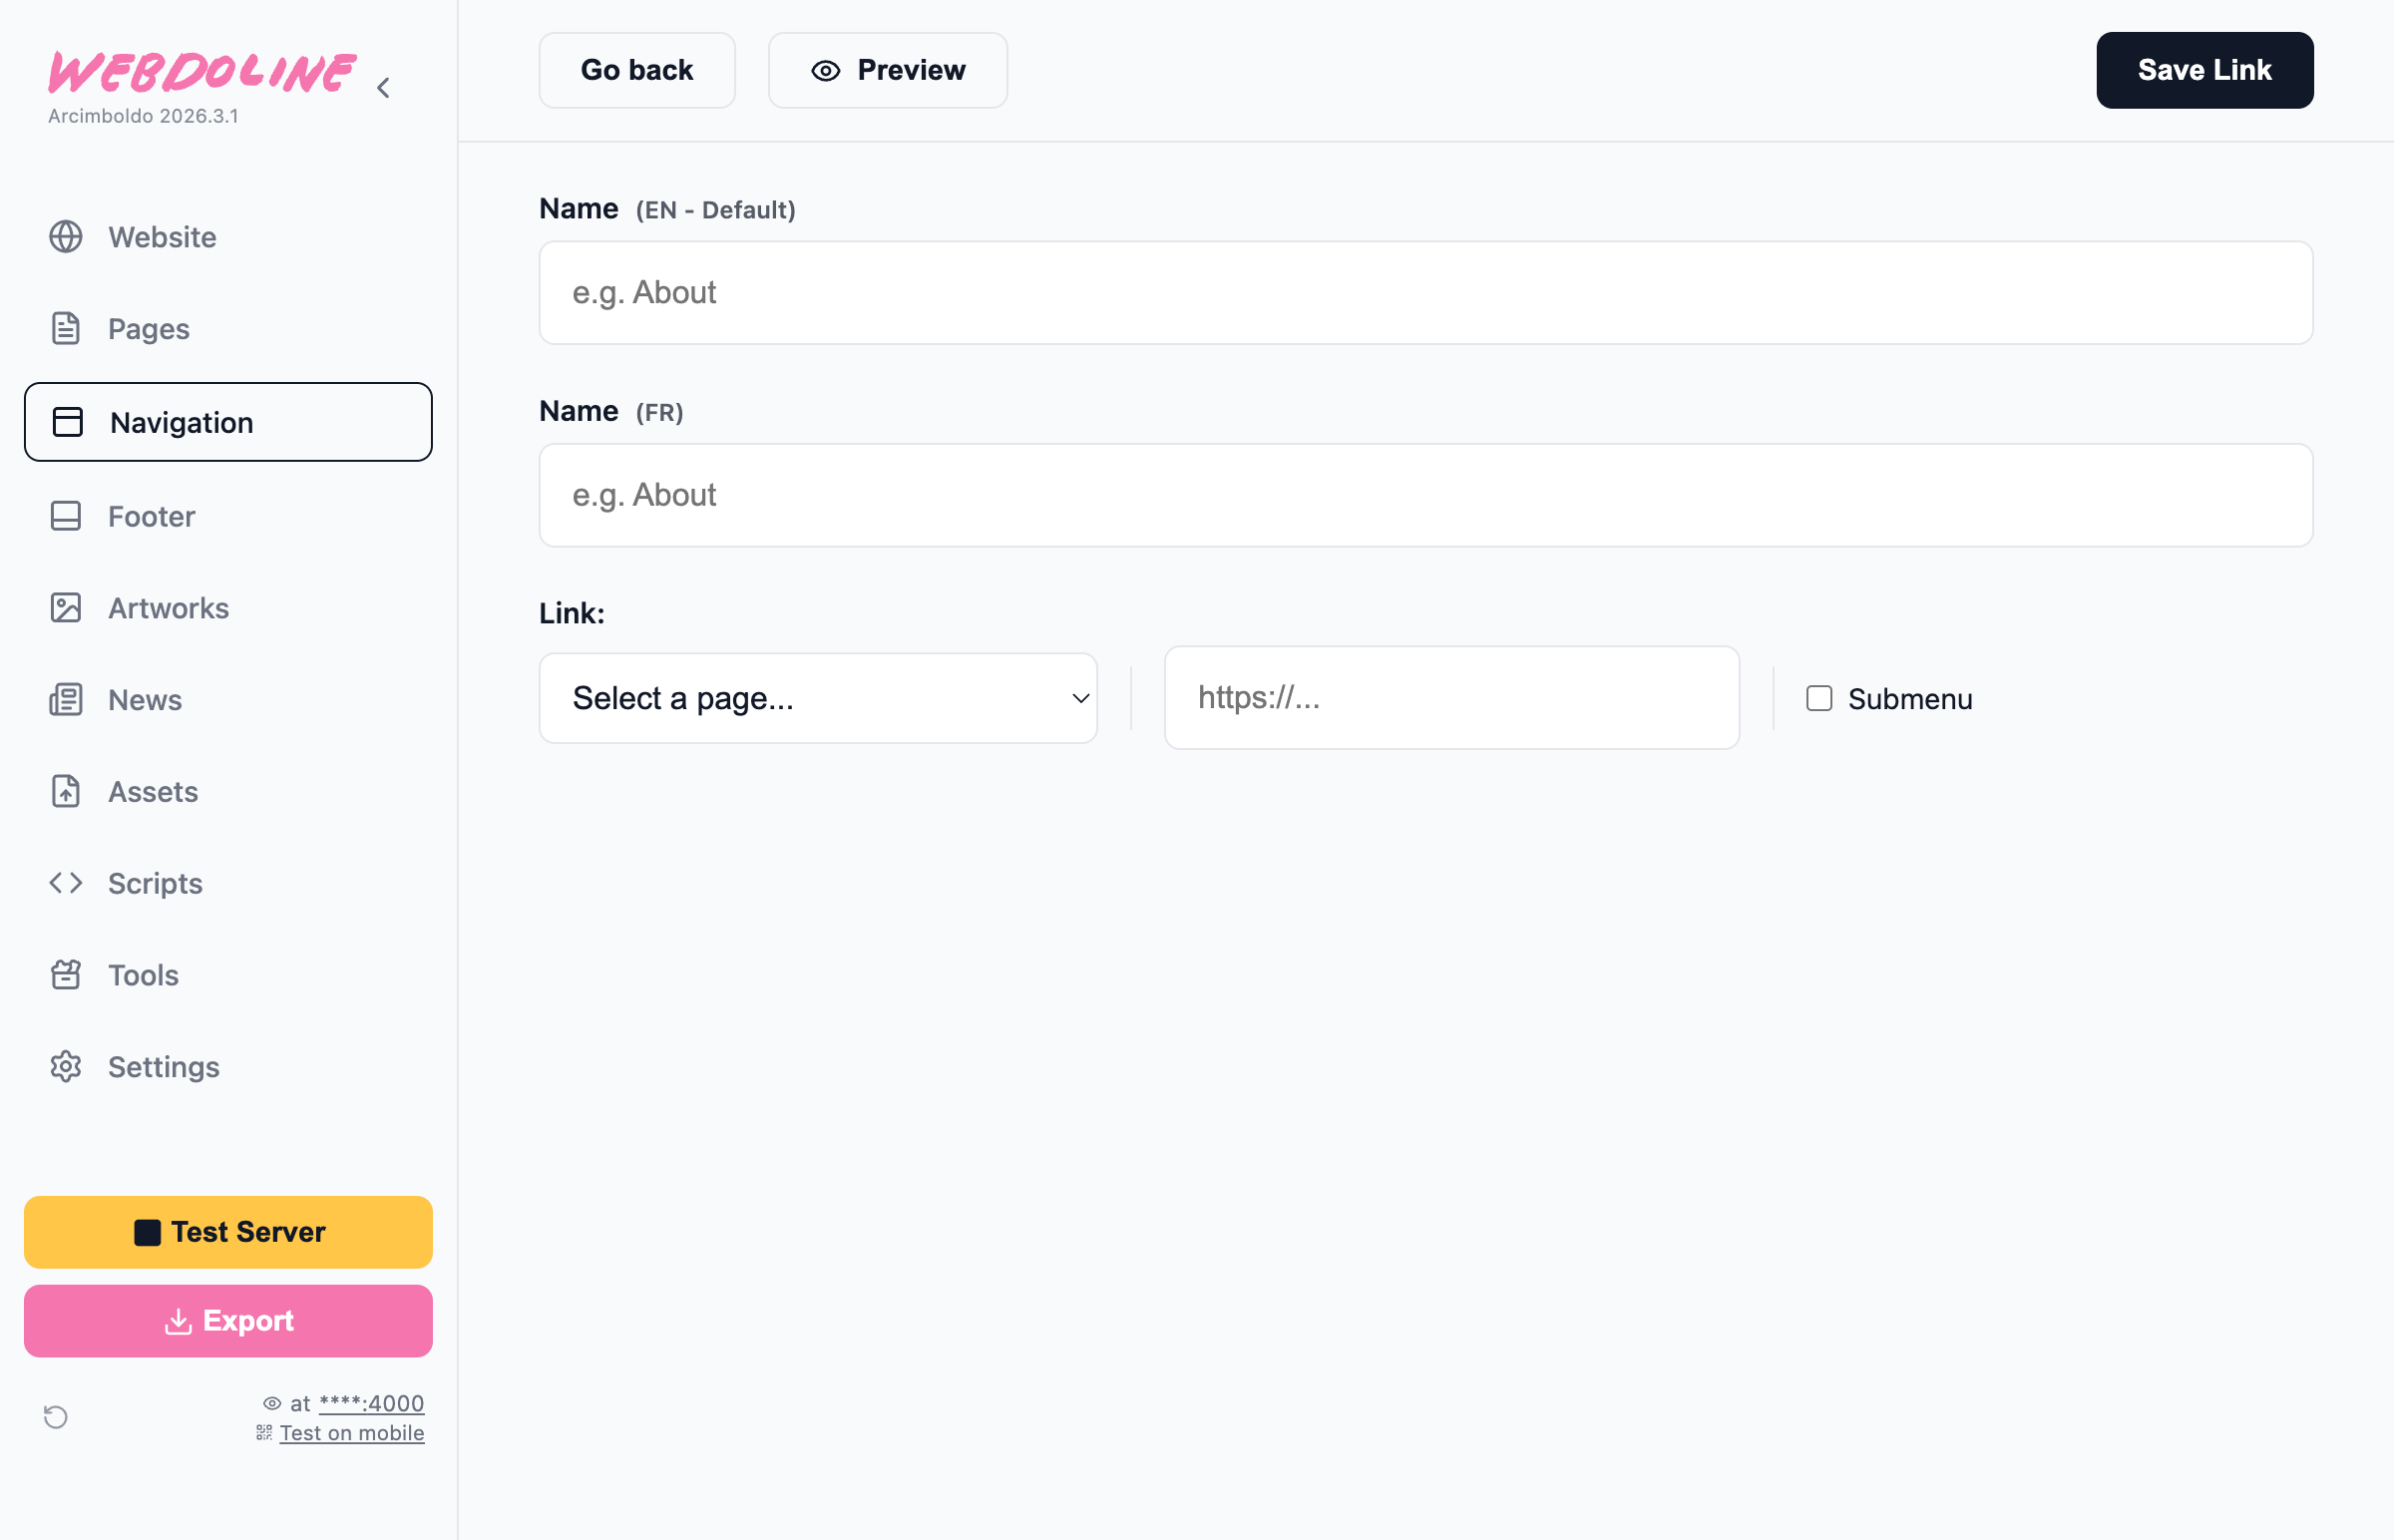Click the Preview eye toggle
The height and width of the screenshot is (1540, 2394).
886,70
